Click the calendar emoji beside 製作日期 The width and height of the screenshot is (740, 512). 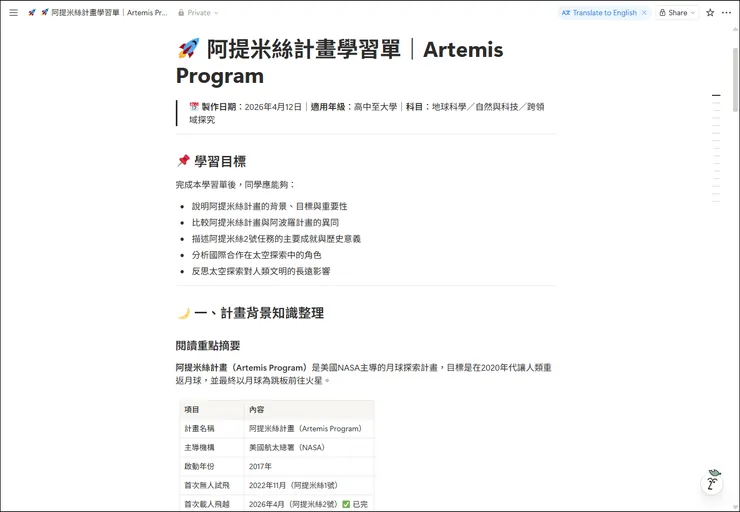coord(194,107)
